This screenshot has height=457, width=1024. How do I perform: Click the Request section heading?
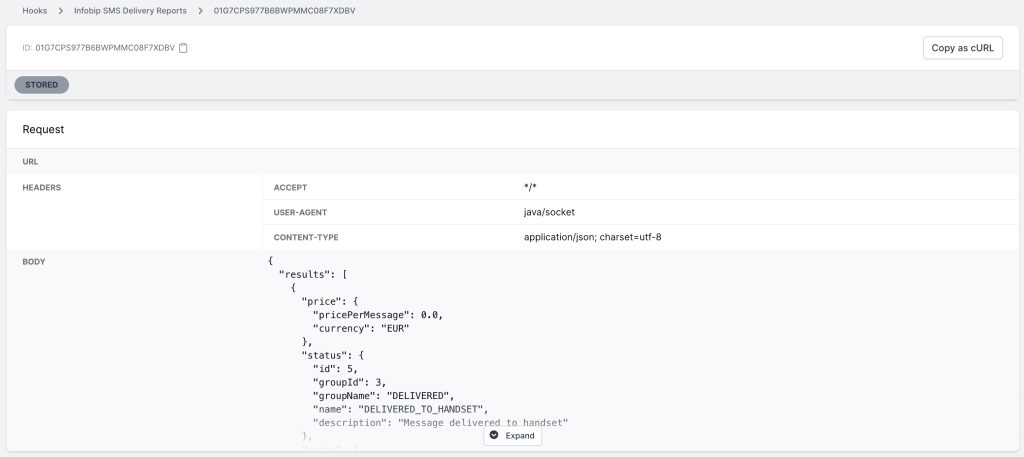(44, 130)
